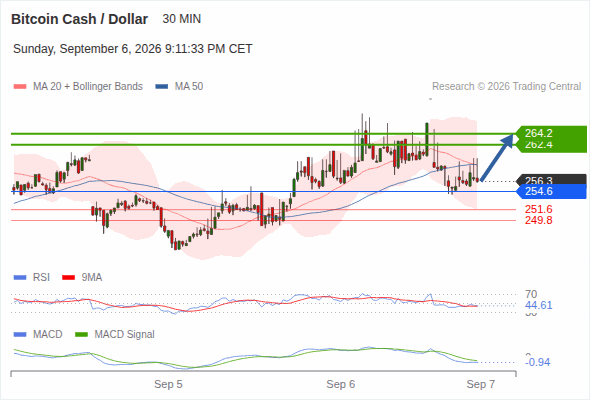Click the 251.6 support level value
This screenshot has height=400, width=590.
(x=539, y=209)
